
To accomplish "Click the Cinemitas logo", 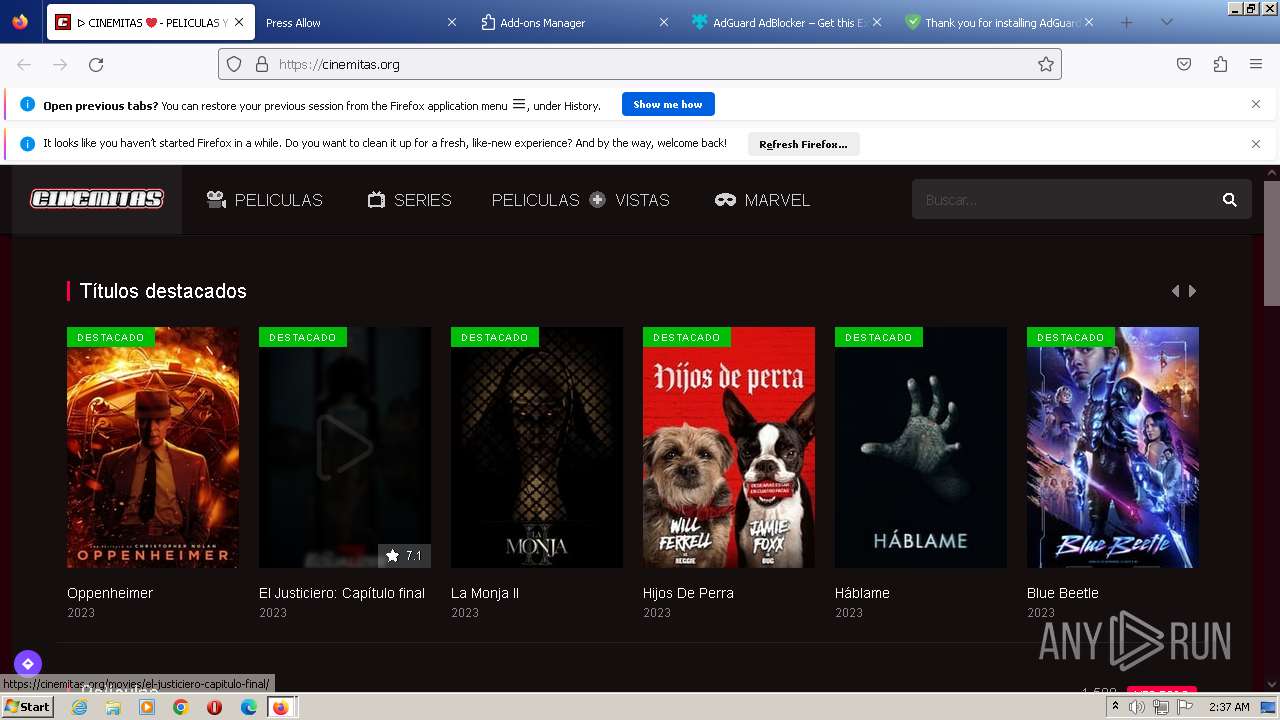I will point(97,199).
